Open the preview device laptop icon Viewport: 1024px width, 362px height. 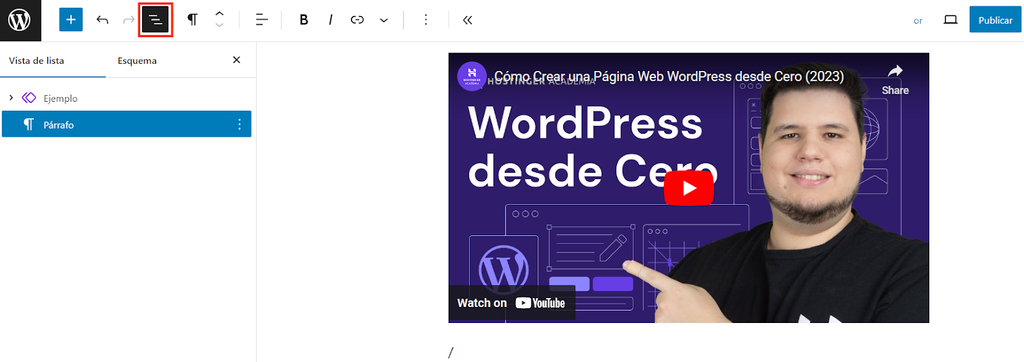(950, 20)
